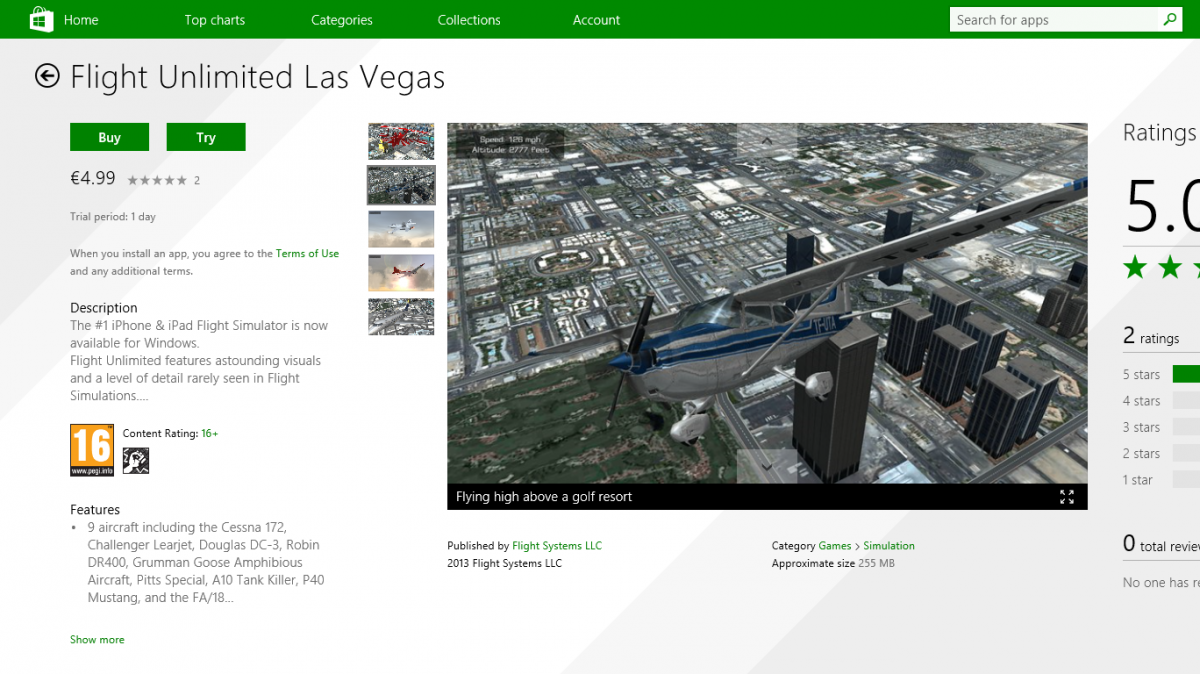Click 'Trial period: 1 day' text

[113, 217]
